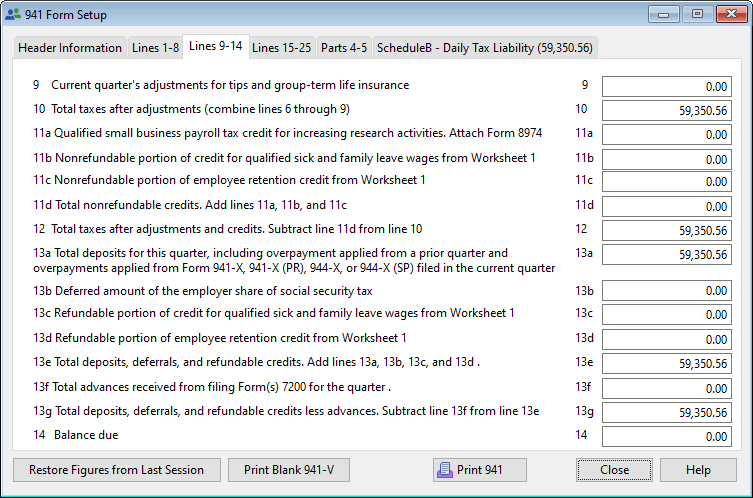Select line 10 total taxes field

(x=667, y=110)
